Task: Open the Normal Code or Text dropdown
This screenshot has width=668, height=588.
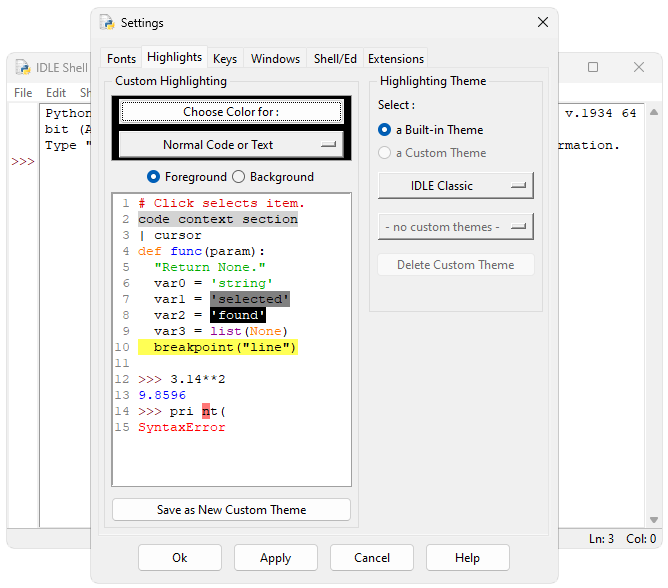Action: pyautogui.click(x=231, y=145)
